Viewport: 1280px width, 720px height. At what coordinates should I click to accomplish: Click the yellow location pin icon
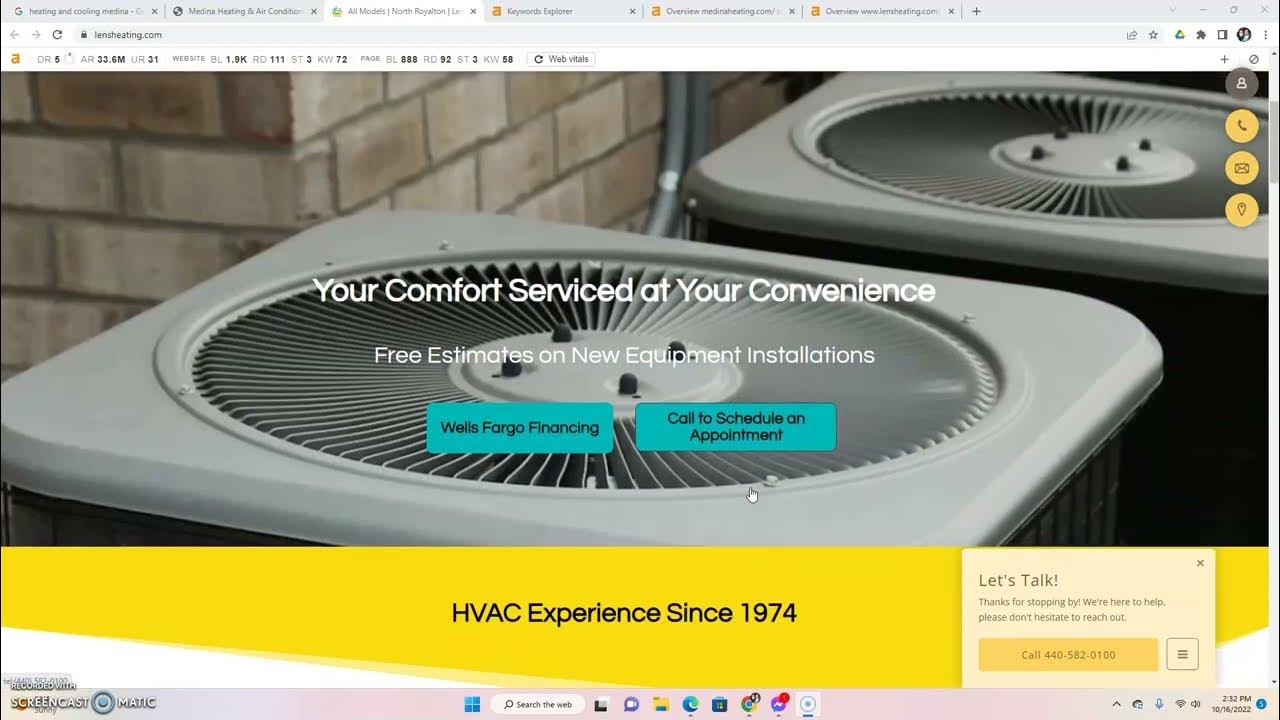[1241, 210]
